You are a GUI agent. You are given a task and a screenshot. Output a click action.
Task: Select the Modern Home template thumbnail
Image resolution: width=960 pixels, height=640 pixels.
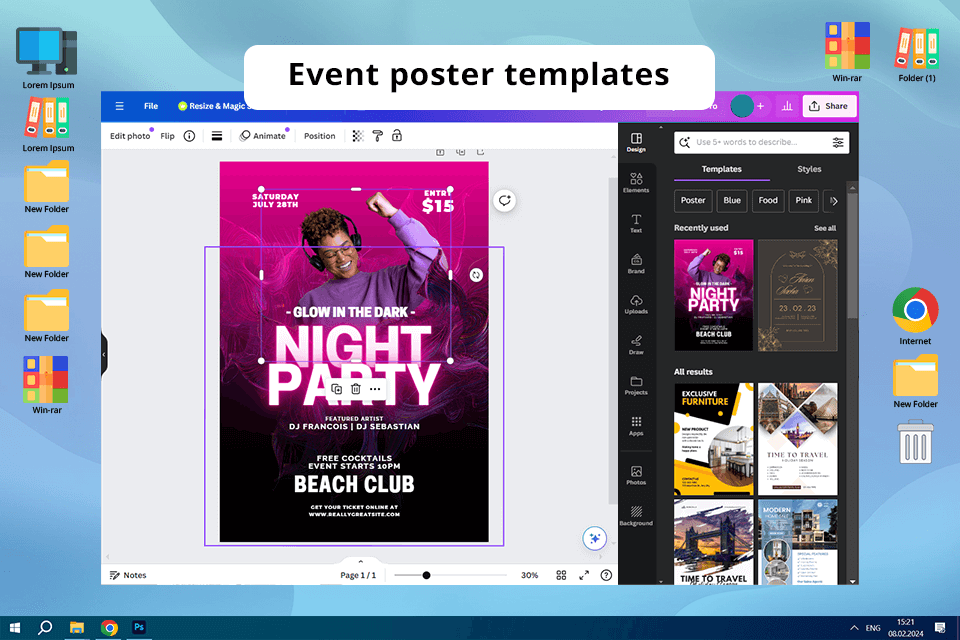pos(797,542)
